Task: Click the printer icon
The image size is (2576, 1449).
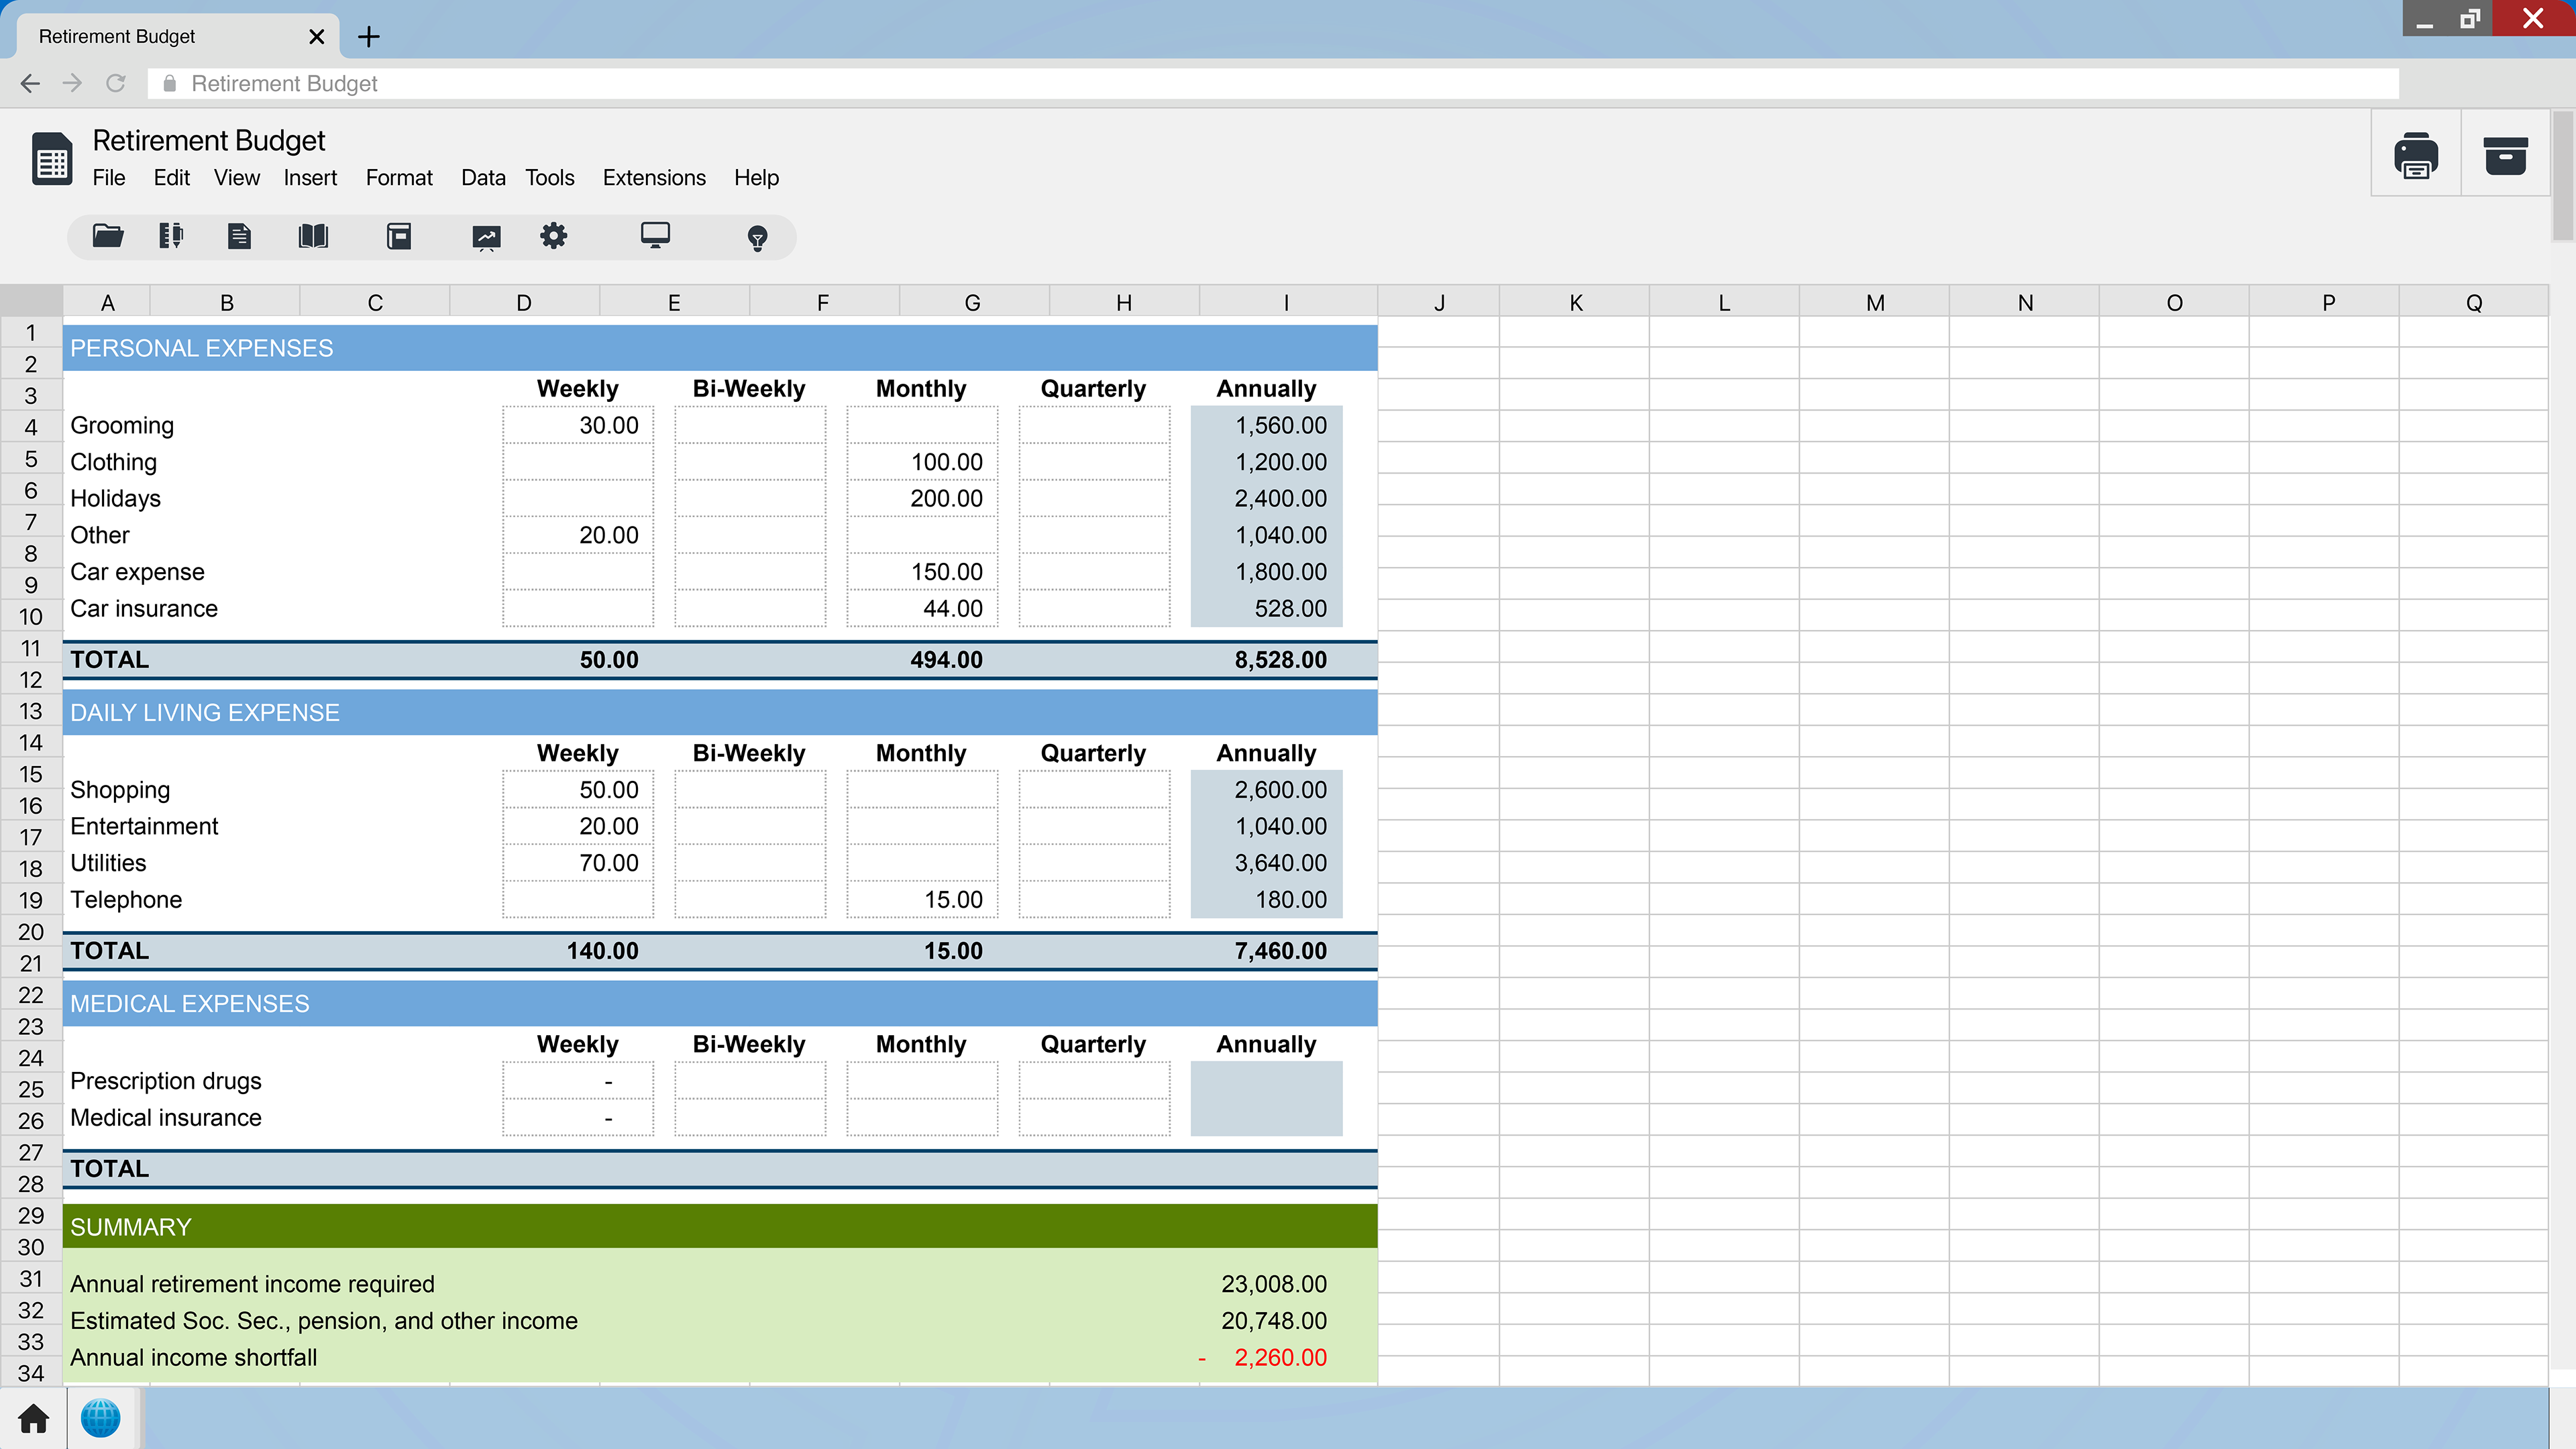Action: [2415, 155]
